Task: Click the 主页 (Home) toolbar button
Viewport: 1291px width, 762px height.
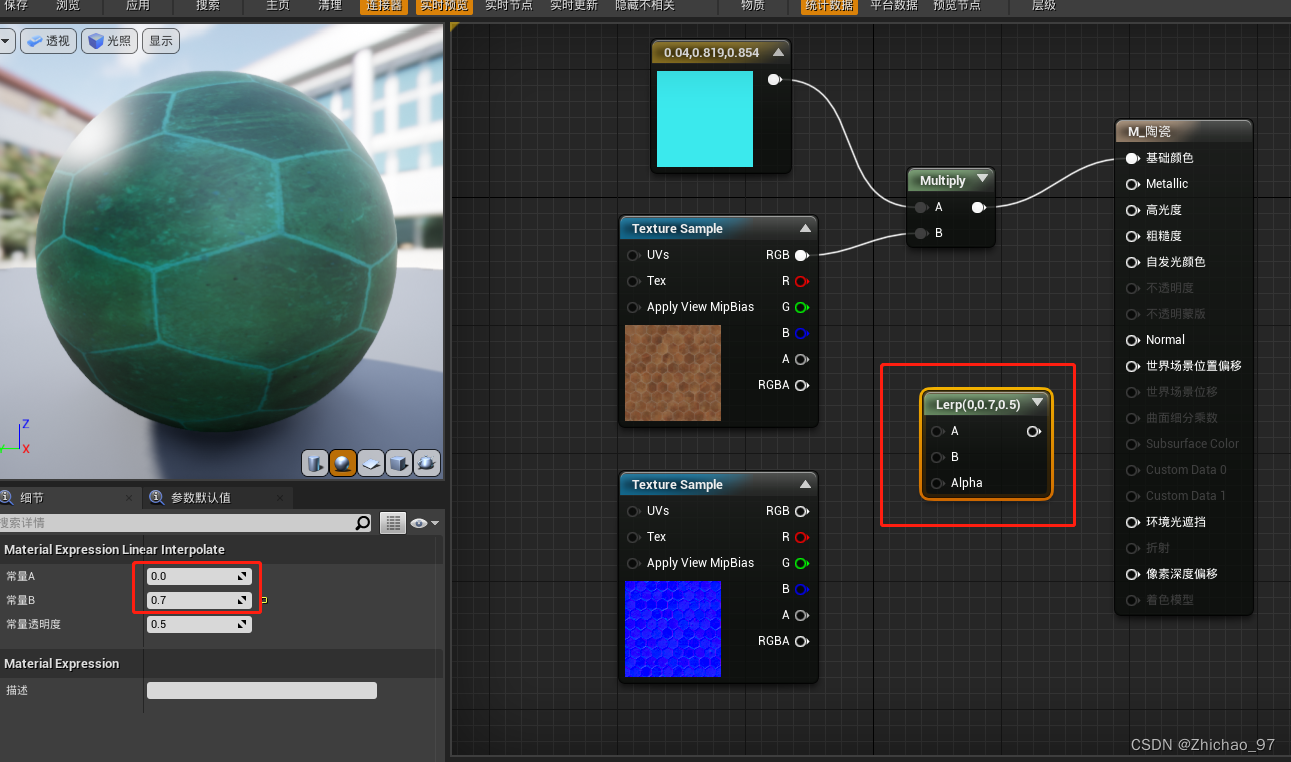Action: [276, 7]
